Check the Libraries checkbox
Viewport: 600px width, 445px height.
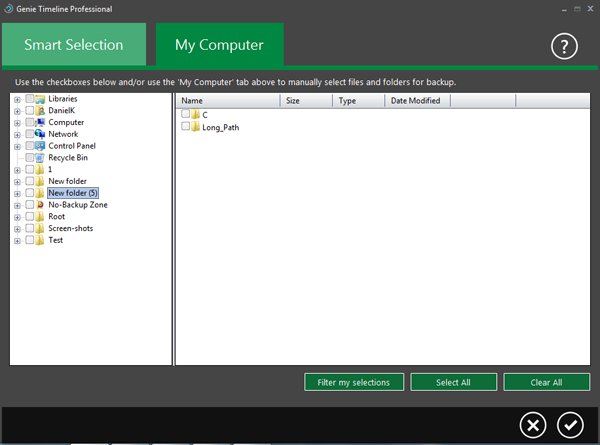pyautogui.click(x=29, y=99)
